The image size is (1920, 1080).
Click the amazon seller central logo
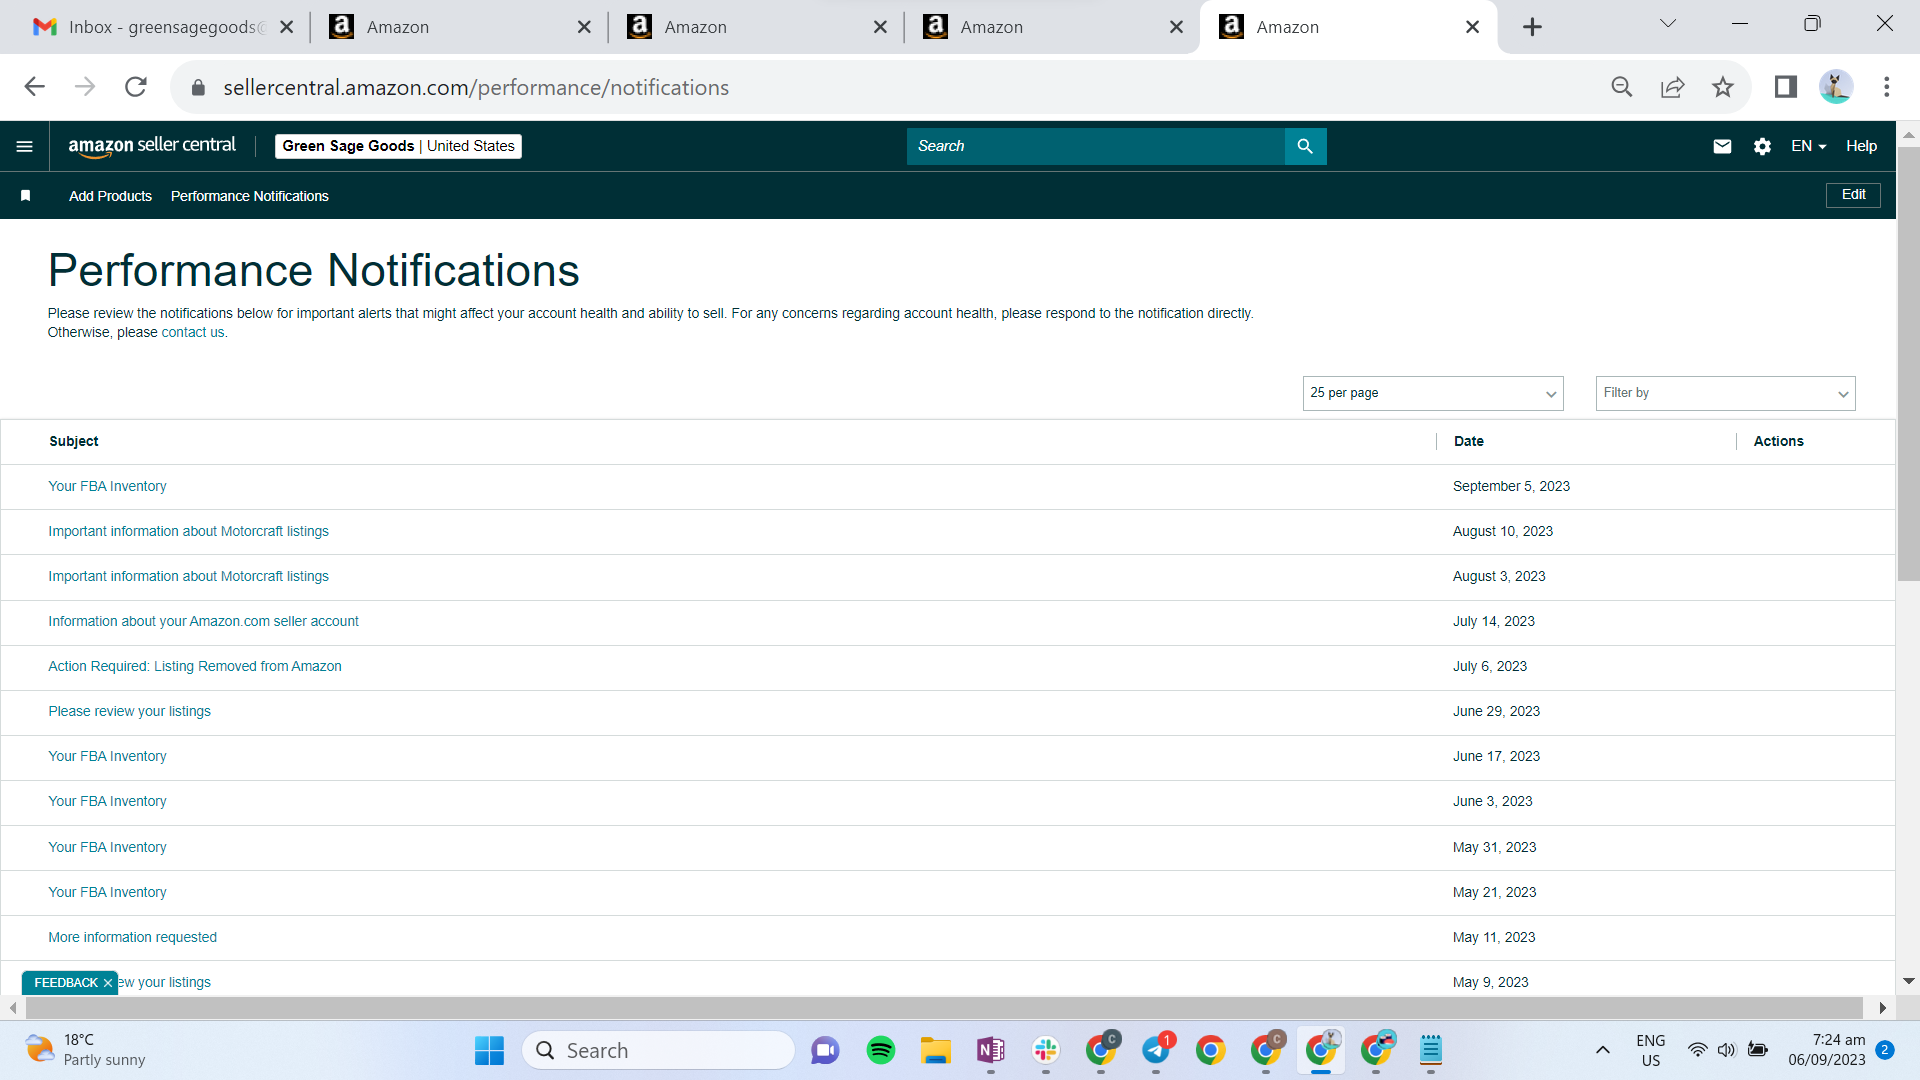[152, 146]
